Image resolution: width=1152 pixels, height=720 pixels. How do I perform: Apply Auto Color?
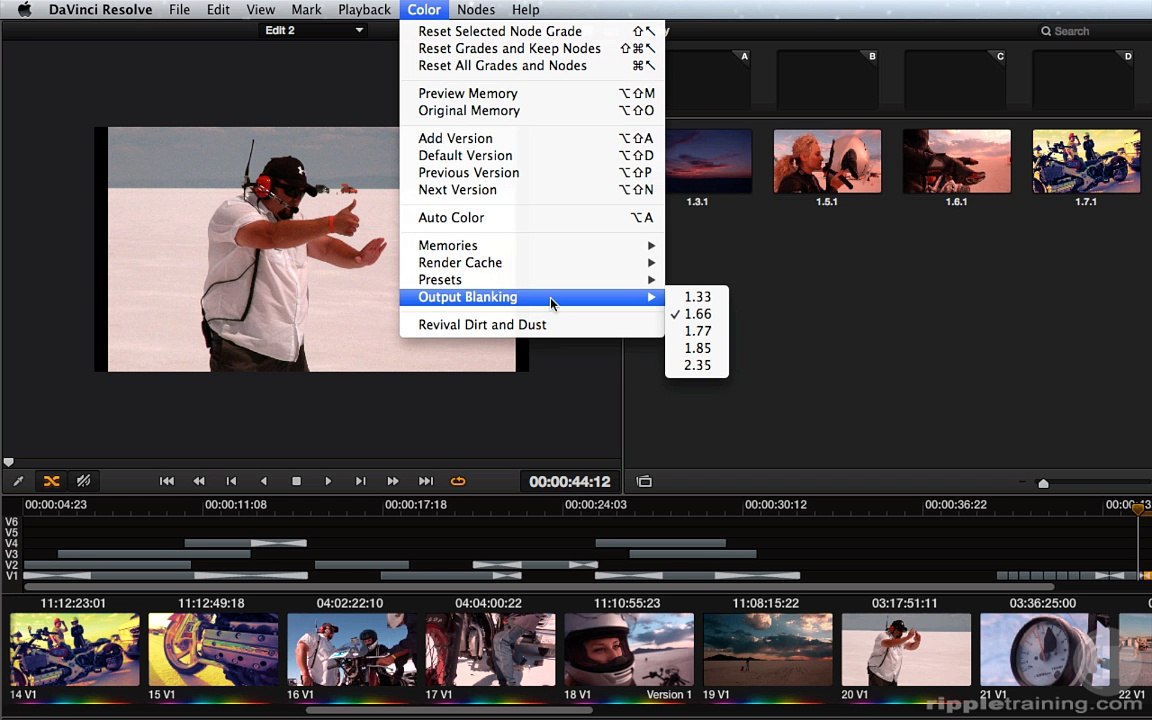[532, 217]
